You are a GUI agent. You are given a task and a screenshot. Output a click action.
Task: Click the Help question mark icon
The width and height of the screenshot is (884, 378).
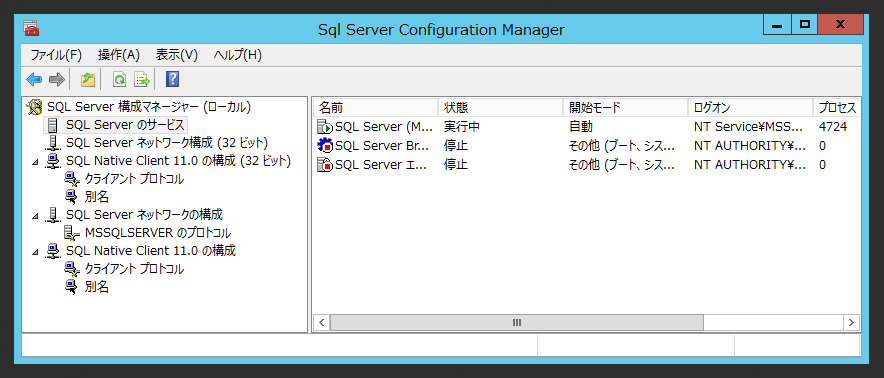(173, 80)
